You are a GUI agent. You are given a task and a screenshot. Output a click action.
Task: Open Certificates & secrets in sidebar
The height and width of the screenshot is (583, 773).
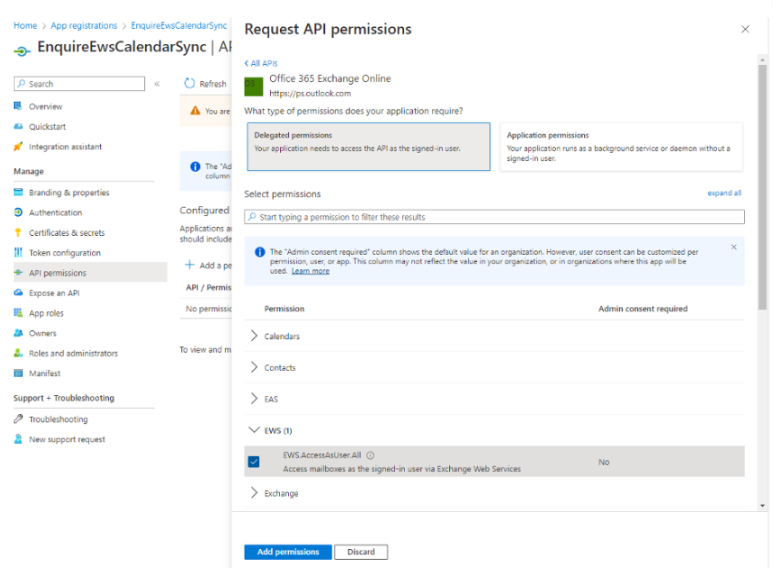click(x=67, y=233)
